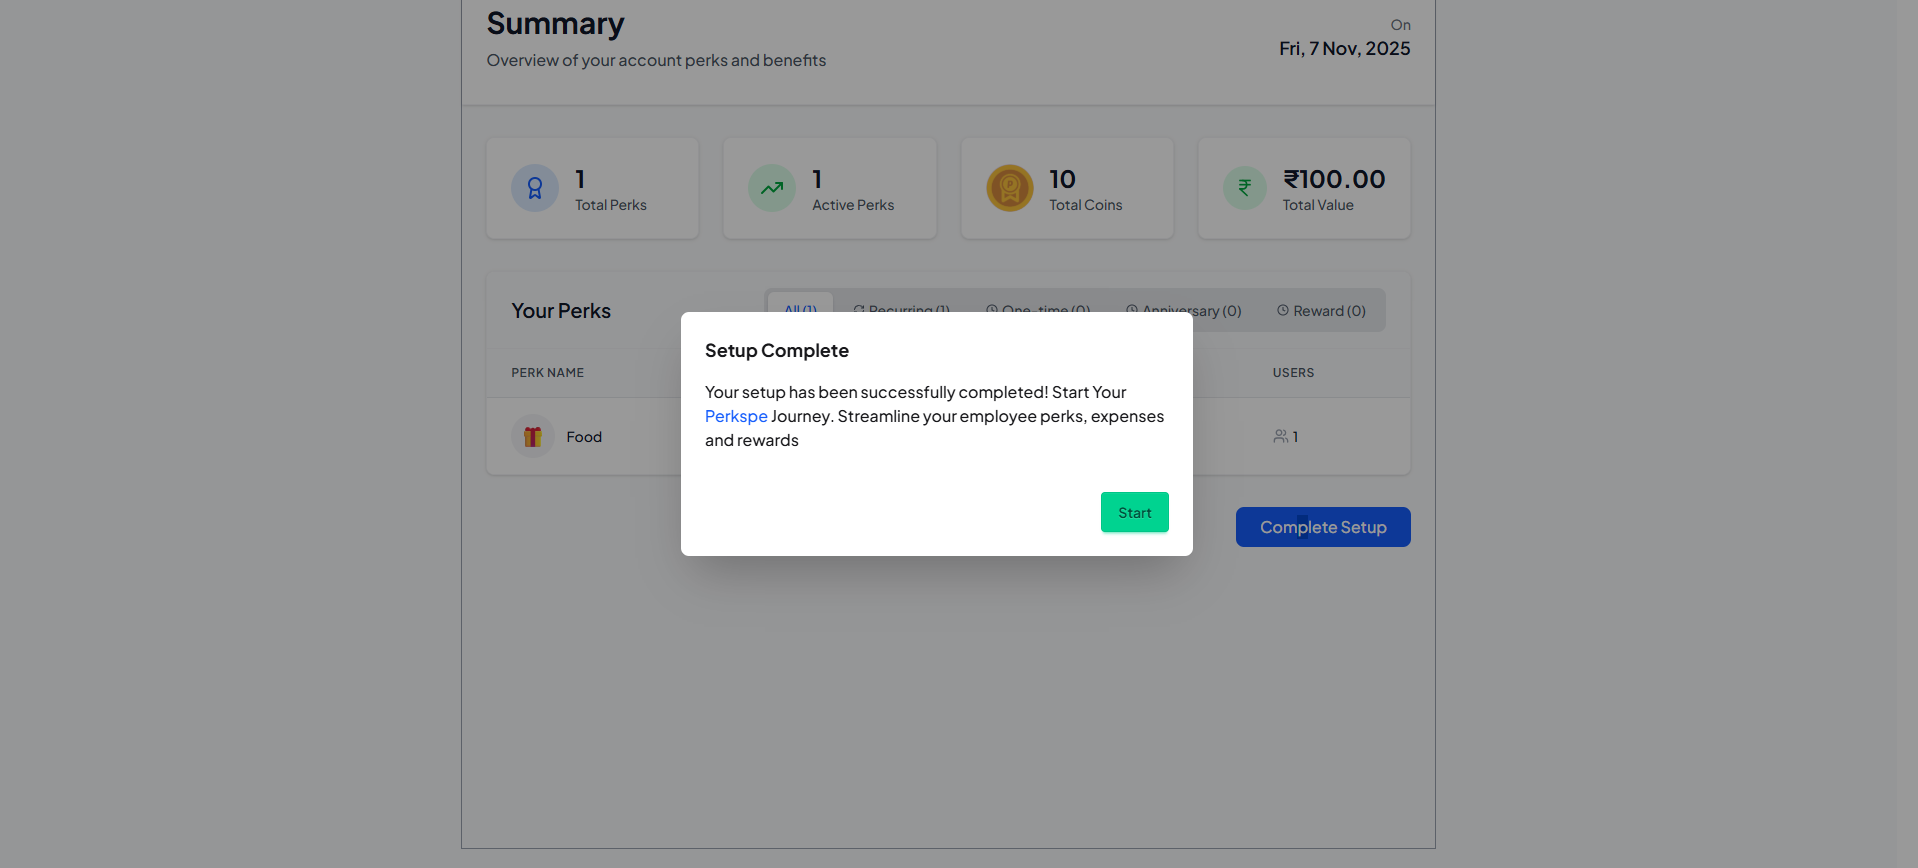Click the gold Total Coins icon
This screenshot has width=1918, height=868.
click(1010, 188)
